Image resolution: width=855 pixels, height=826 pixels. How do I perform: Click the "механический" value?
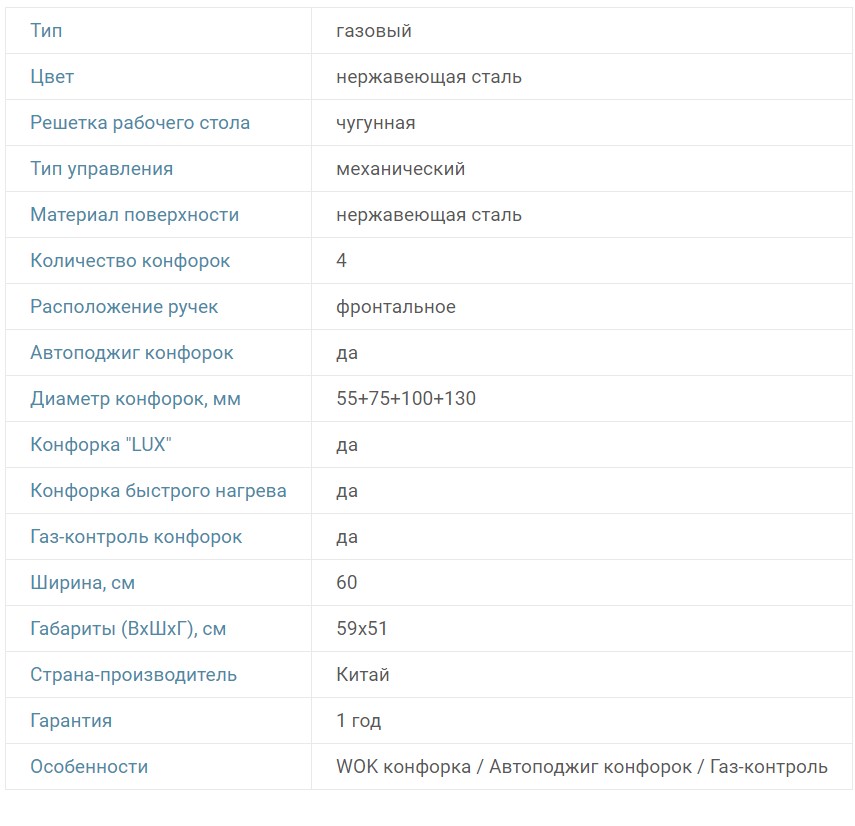pos(401,169)
